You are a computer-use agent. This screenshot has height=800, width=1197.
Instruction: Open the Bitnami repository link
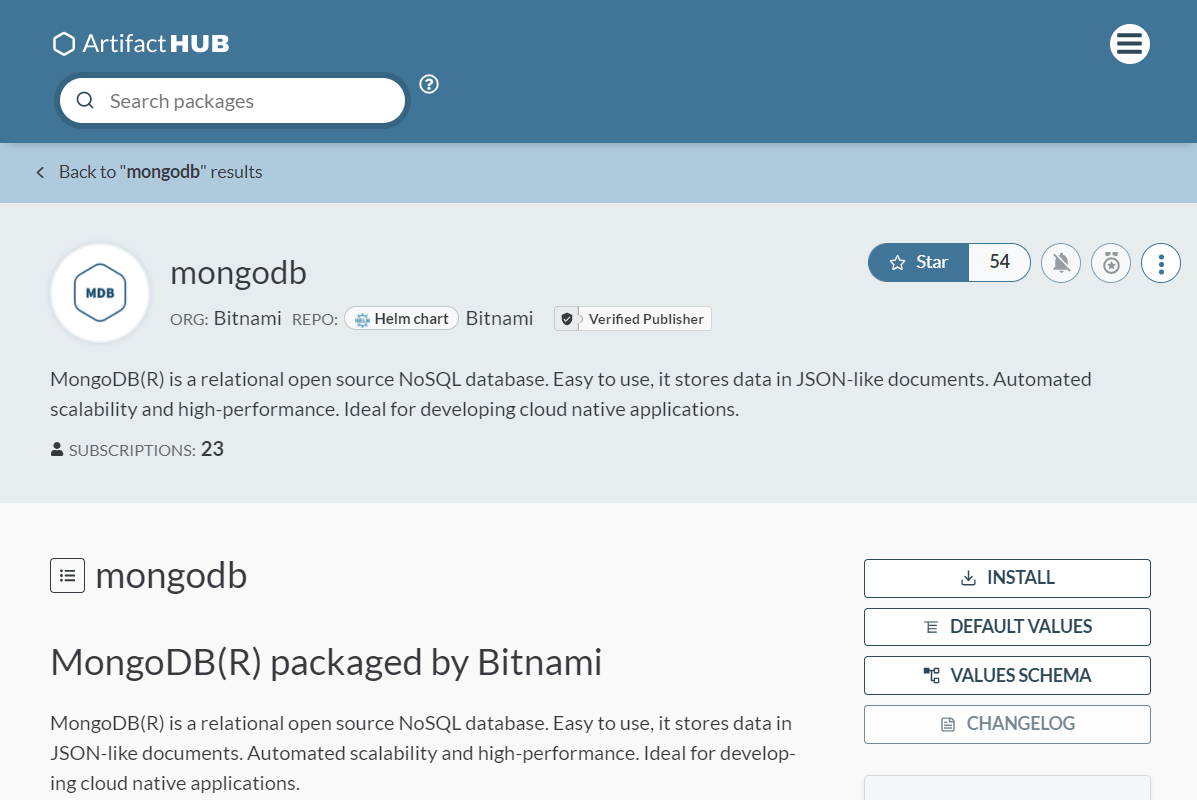click(x=499, y=318)
